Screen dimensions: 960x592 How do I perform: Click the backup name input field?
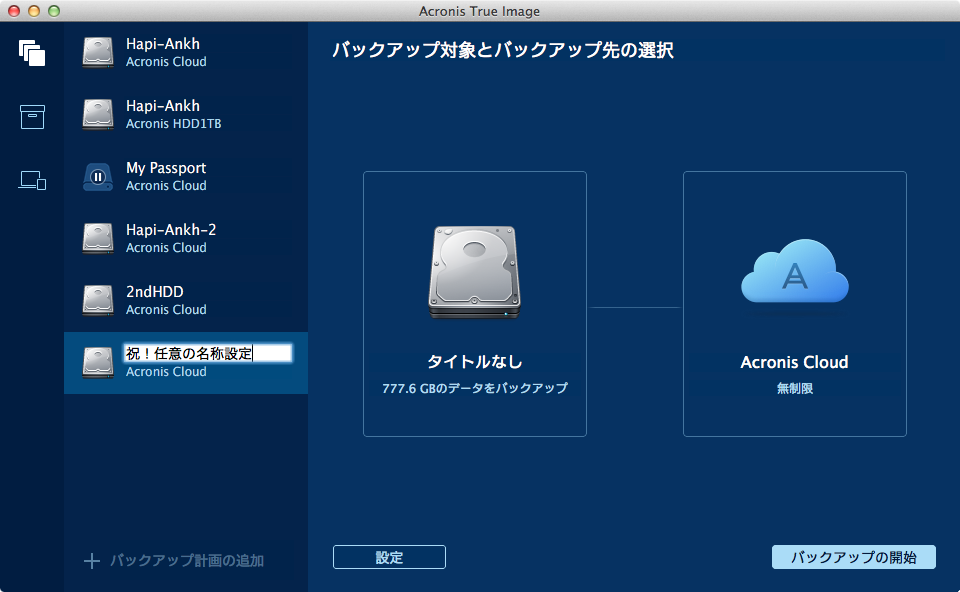(x=208, y=353)
